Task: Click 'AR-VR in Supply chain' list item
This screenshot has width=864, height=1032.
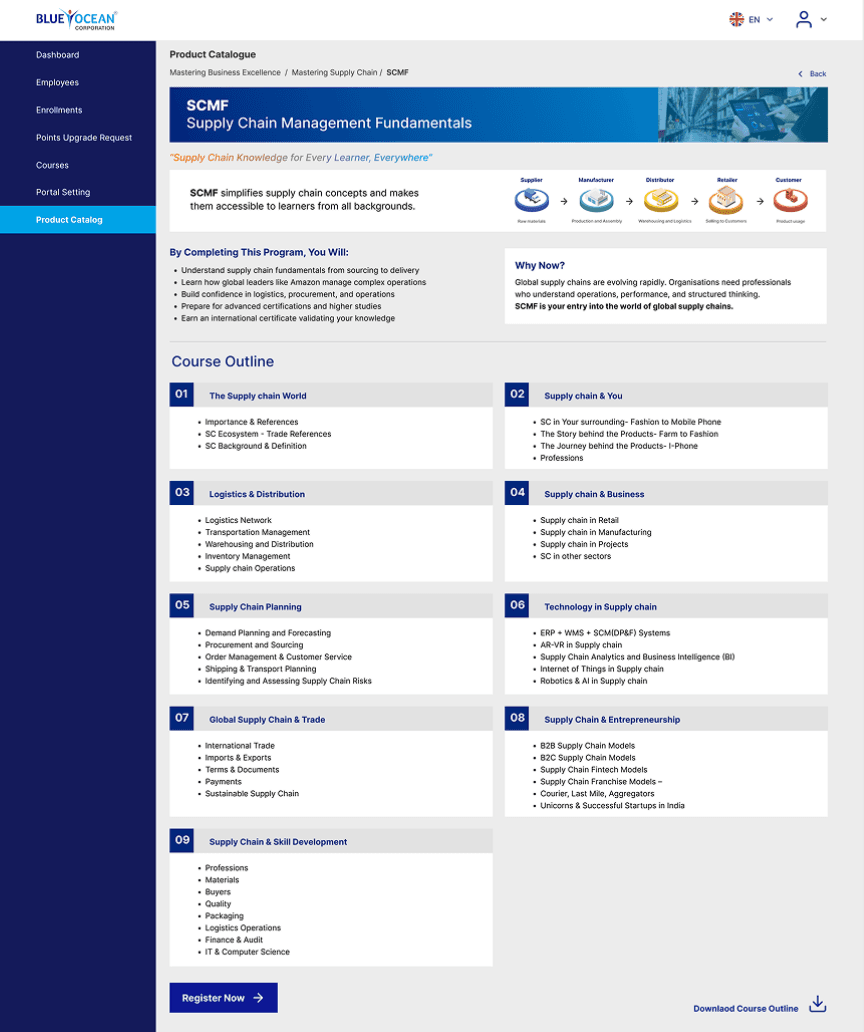Action: 581,645
